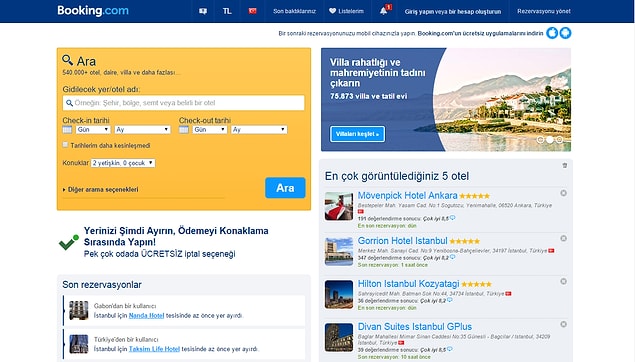Open the Konuklar guests dropdown
This screenshot has width=635, height=362.
coord(123,163)
